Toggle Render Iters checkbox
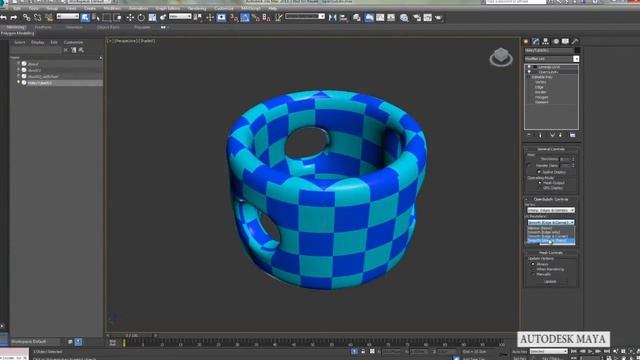This screenshot has width=640, height=360. (529, 166)
